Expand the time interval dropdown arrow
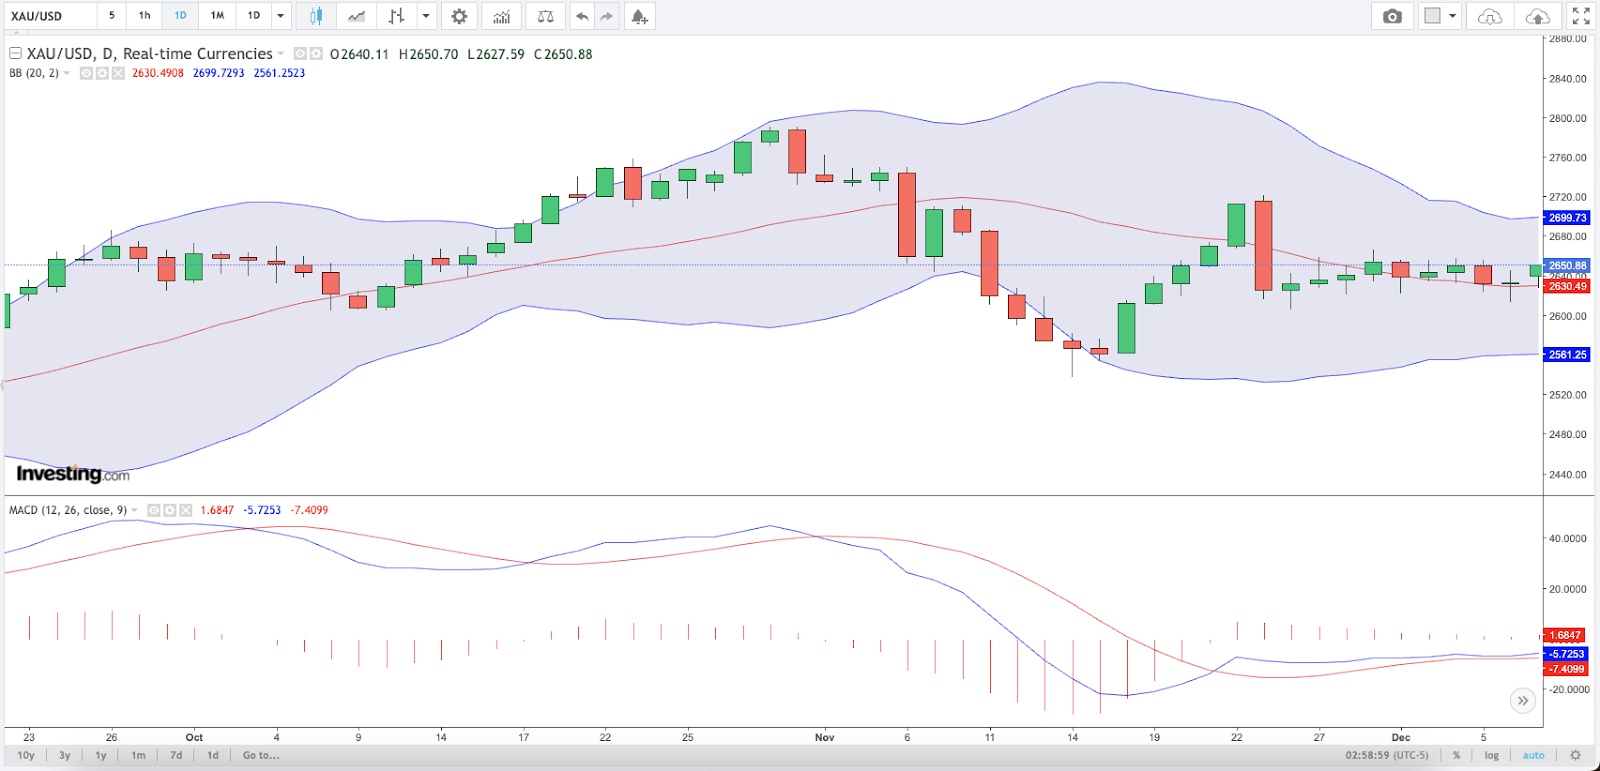The image size is (1600, 771). coord(281,16)
